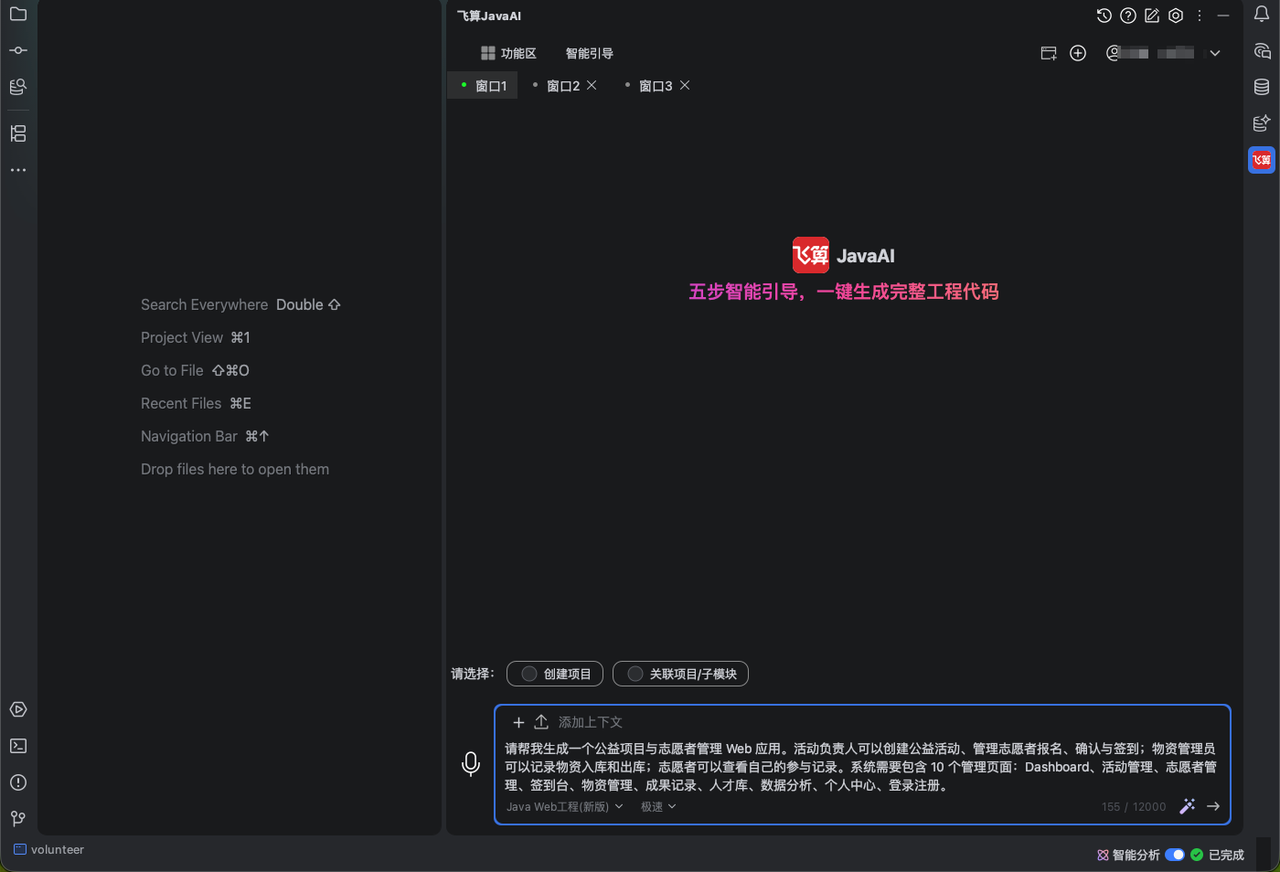1280x872 pixels.
Task: Expand the account dropdown chevron
Action: coord(1215,53)
